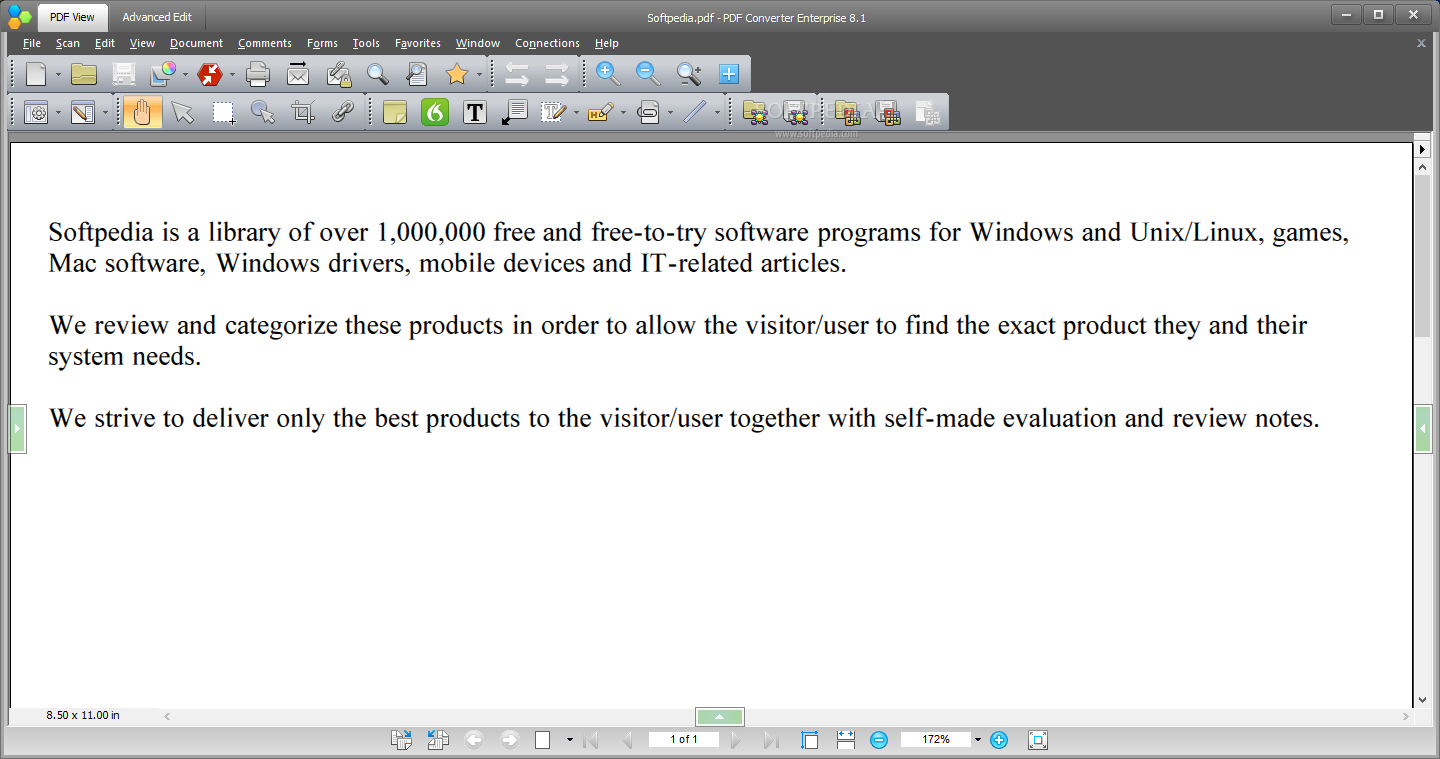Click the Search magnifier icon
This screenshot has width=1440, height=759.
pyautogui.click(x=377, y=73)
